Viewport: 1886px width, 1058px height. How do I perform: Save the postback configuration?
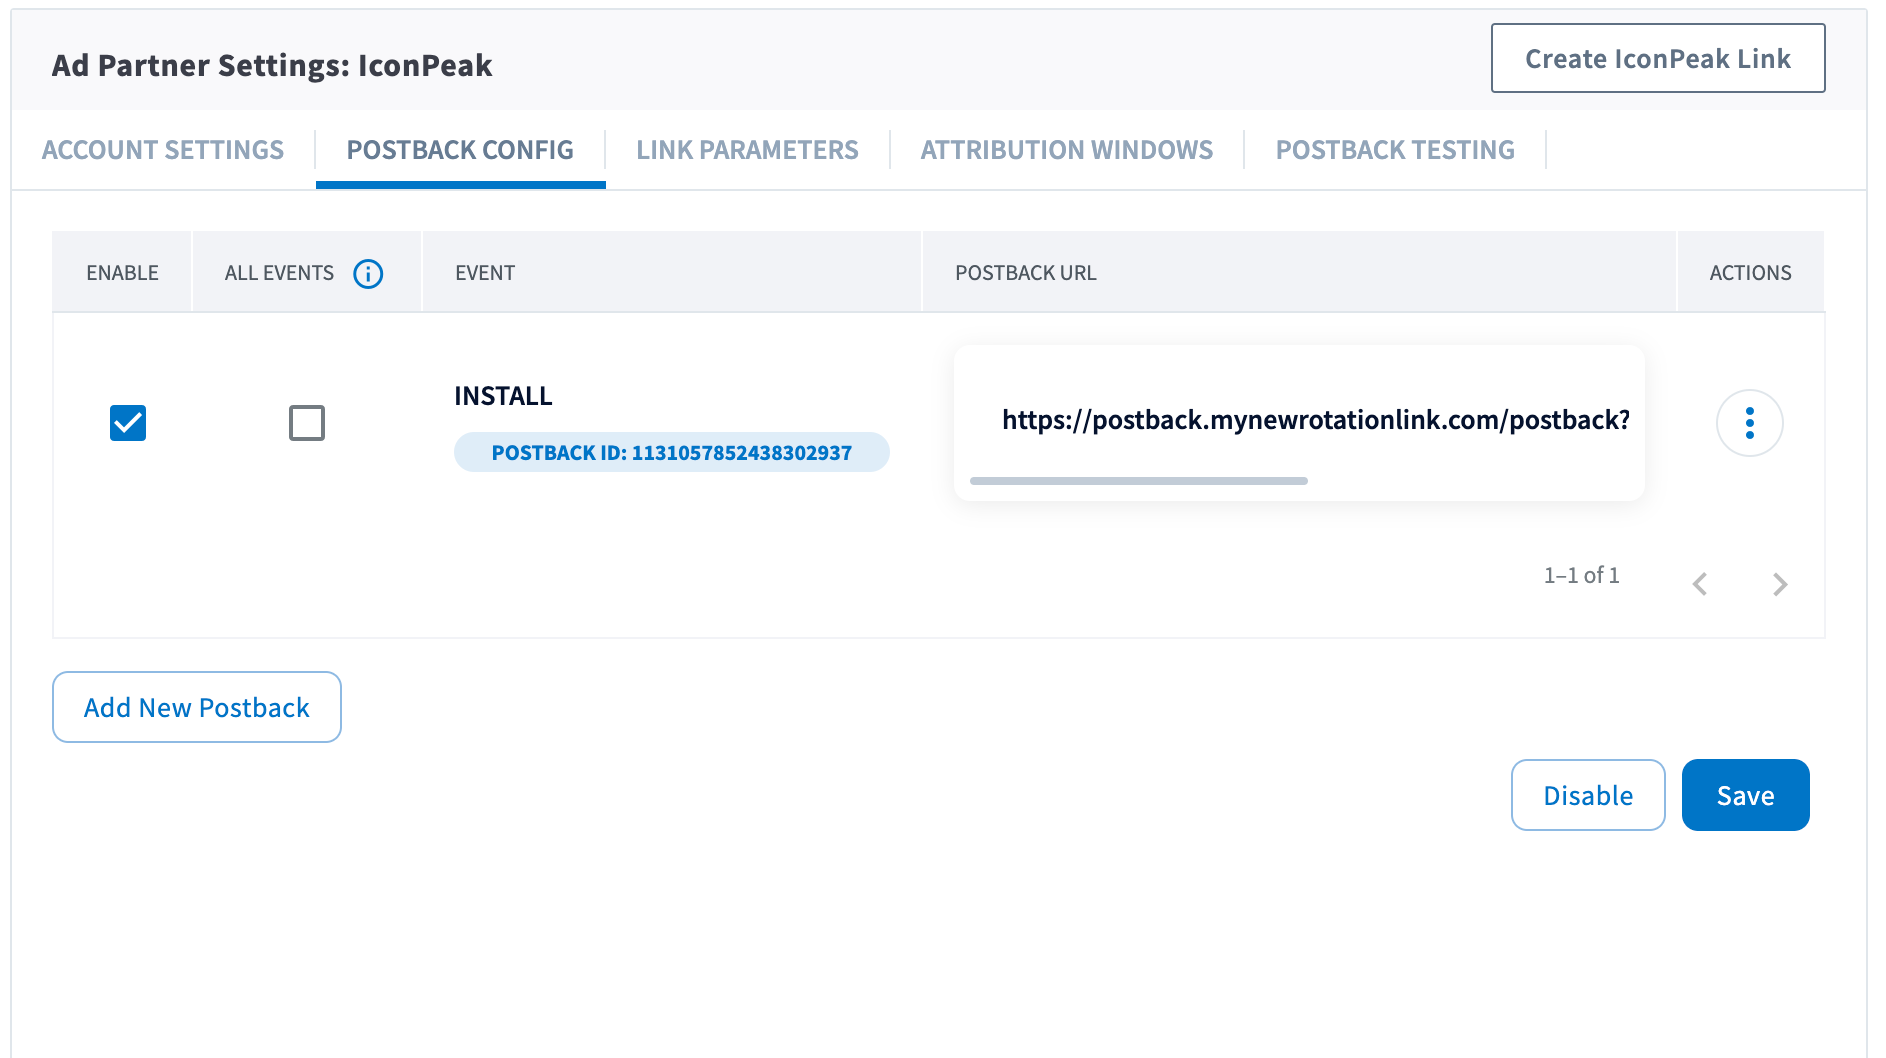(x=1745, y=795)
